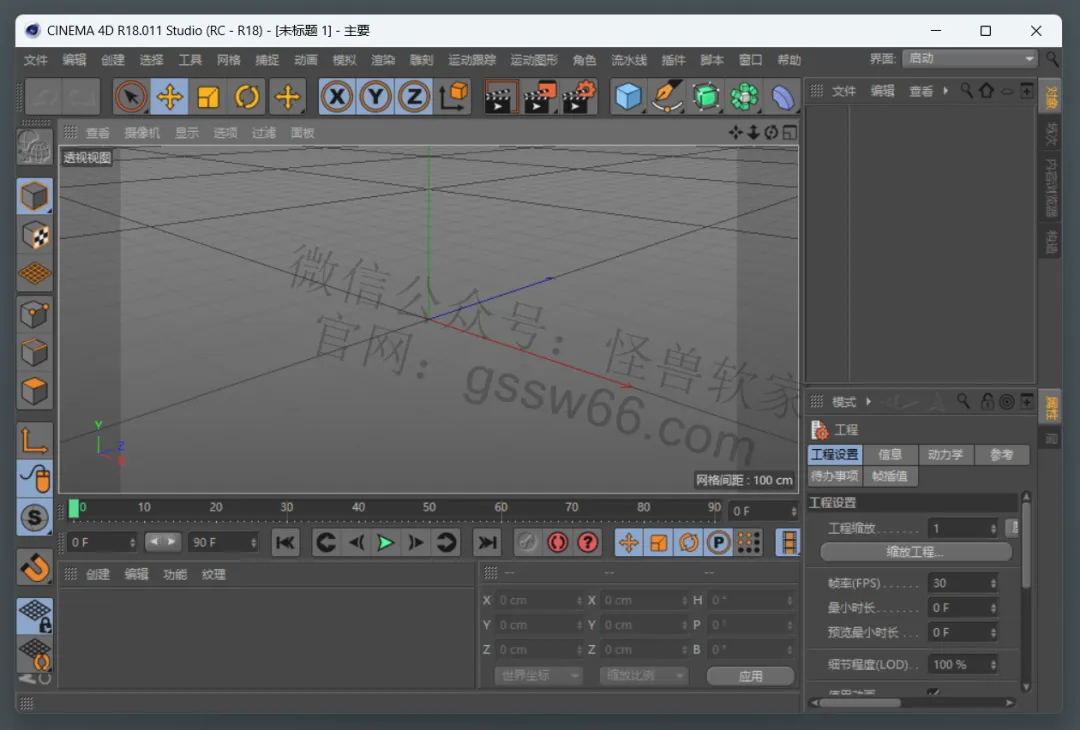Open the 缩放比例 dropdown
The height and width of the screenshot is (730, 1080).
tap(644, 676)
